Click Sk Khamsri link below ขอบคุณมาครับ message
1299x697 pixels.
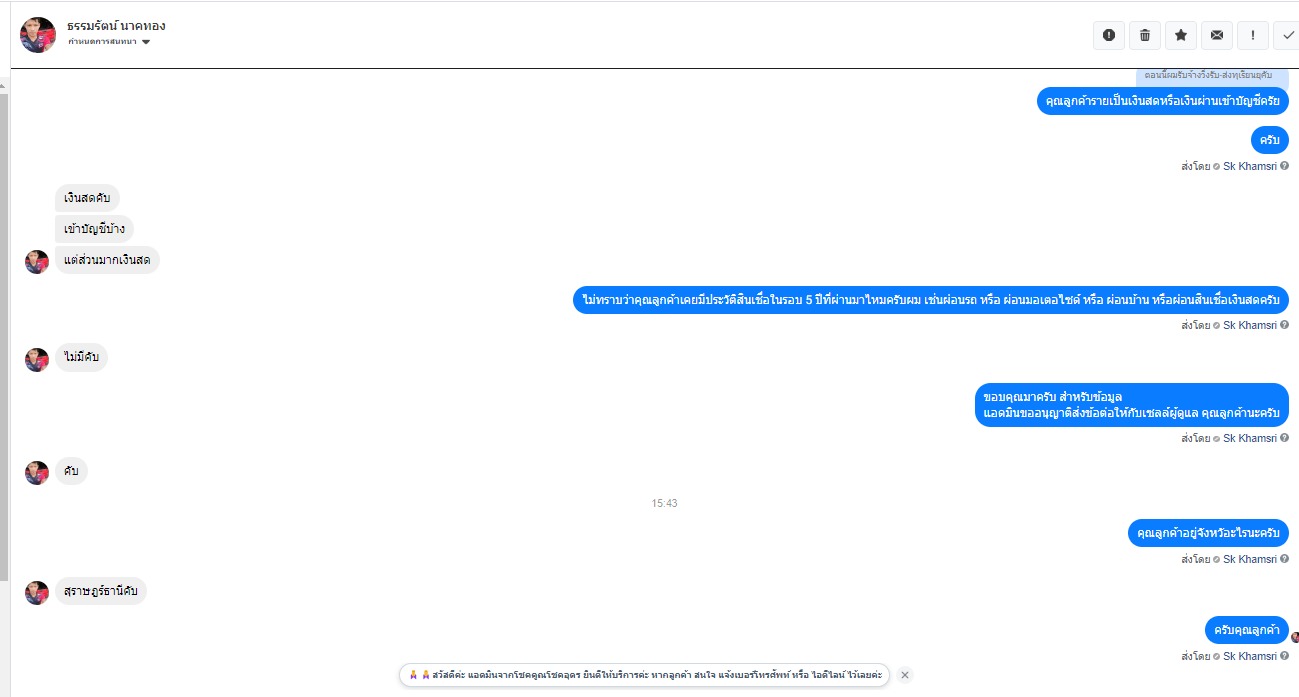point(1249,438)
